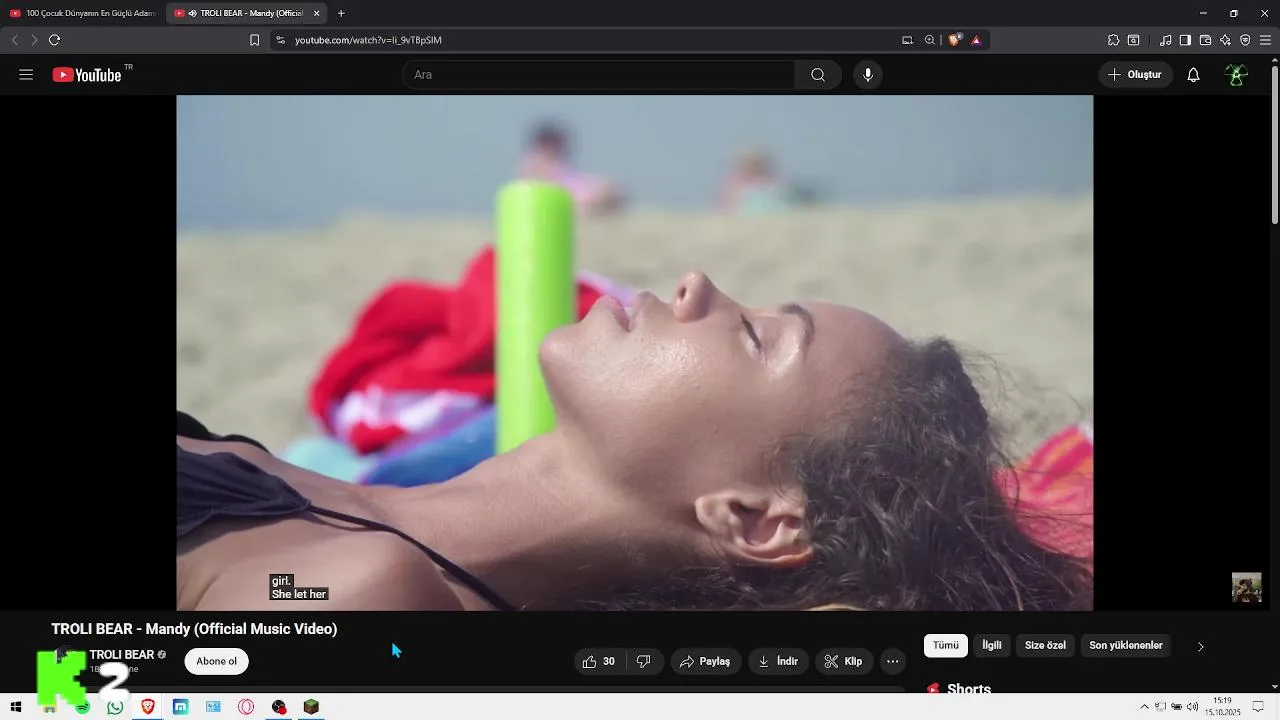Open Brave Shields lion icon
Viewport: 1280px width, 720px height.
coord(954,40)
